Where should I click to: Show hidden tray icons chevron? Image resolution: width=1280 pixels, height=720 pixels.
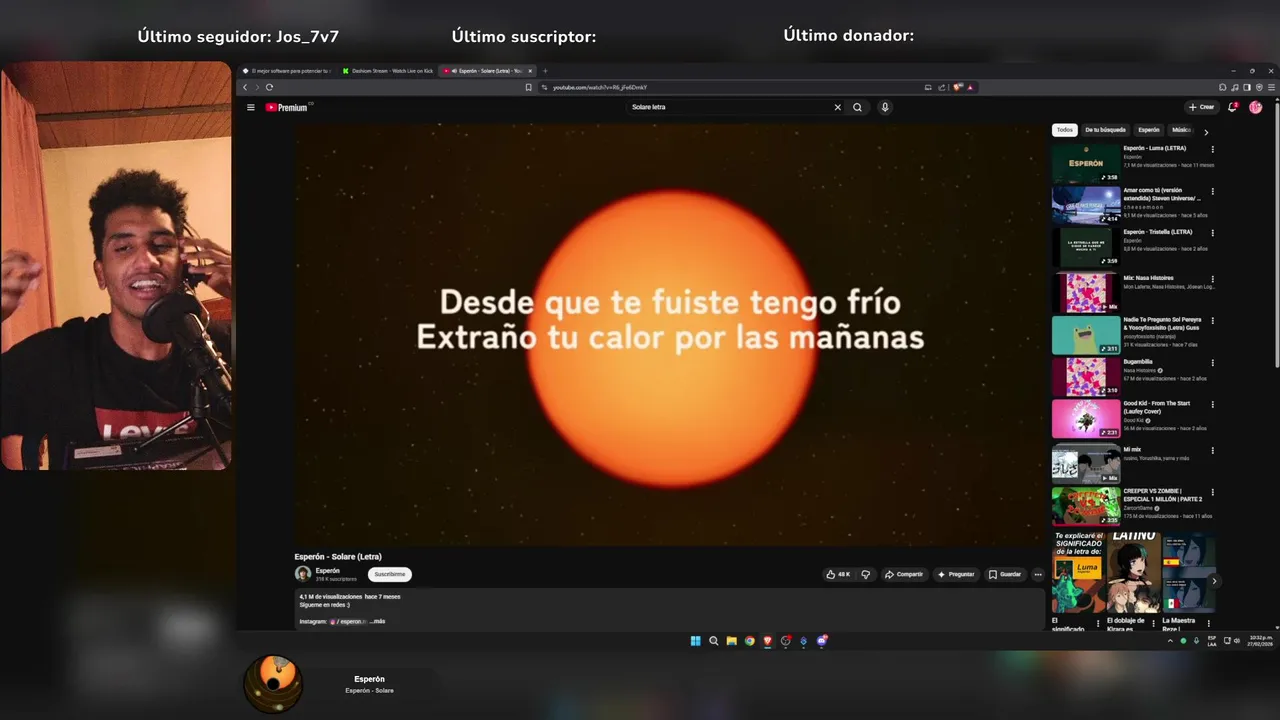(1170, 641)
